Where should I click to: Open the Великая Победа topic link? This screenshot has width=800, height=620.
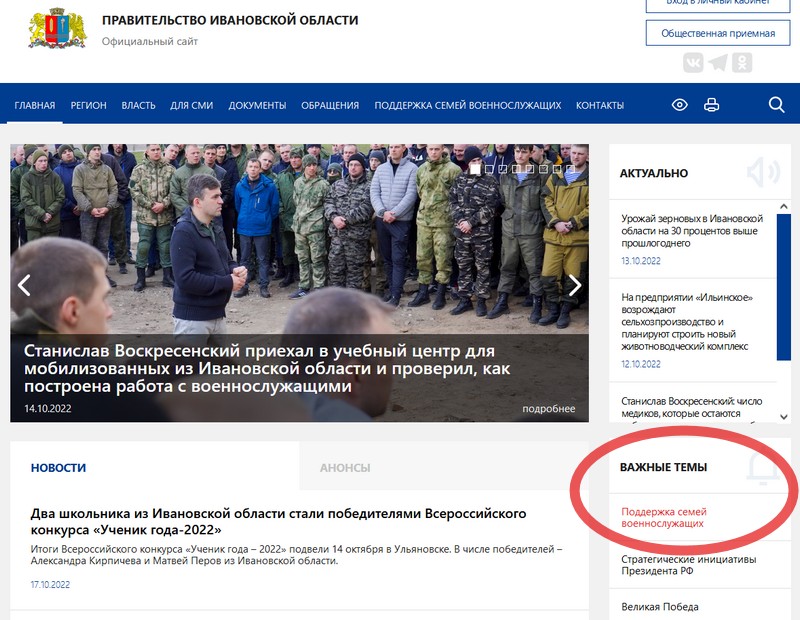tap(660, 607)
